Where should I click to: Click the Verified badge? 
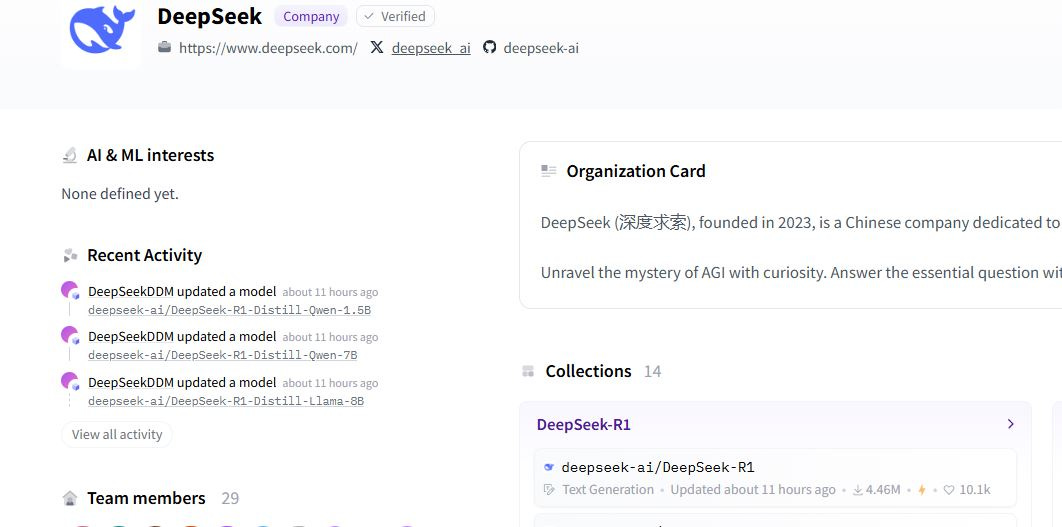396,16
